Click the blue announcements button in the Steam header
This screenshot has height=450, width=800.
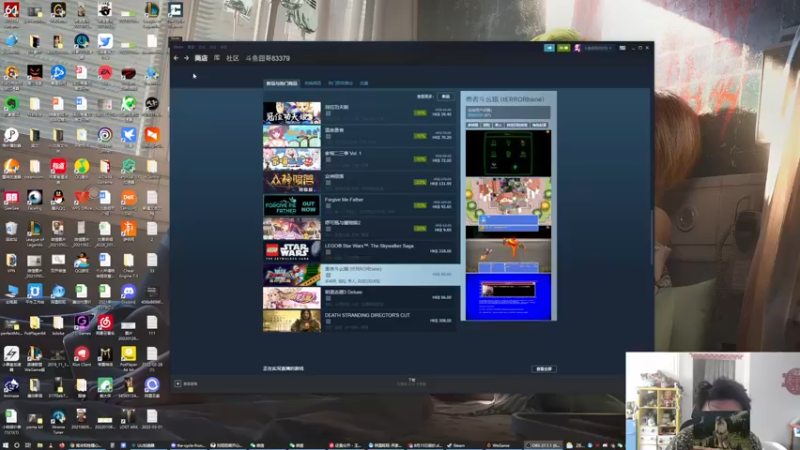pos(549,48)
